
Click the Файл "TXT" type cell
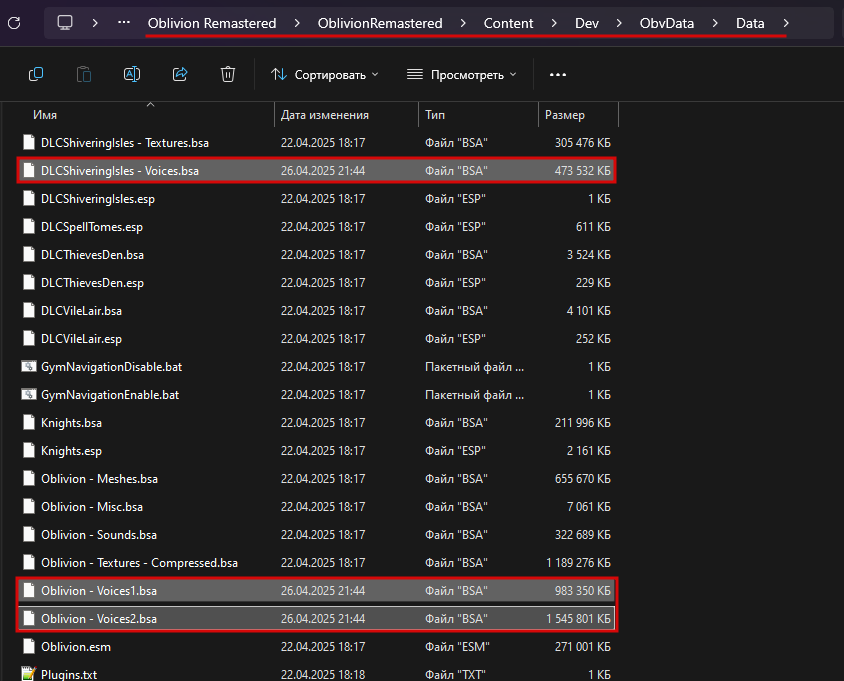[455, 674]
